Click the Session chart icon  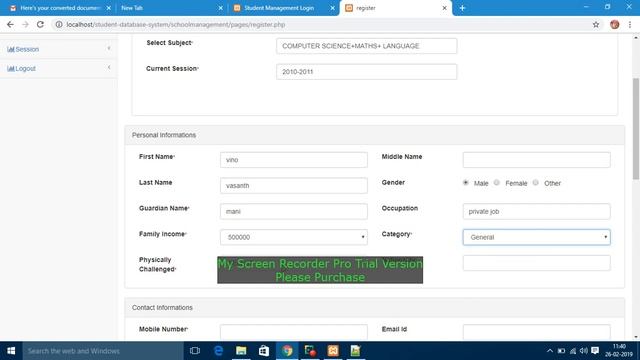[x=11, y=49]
